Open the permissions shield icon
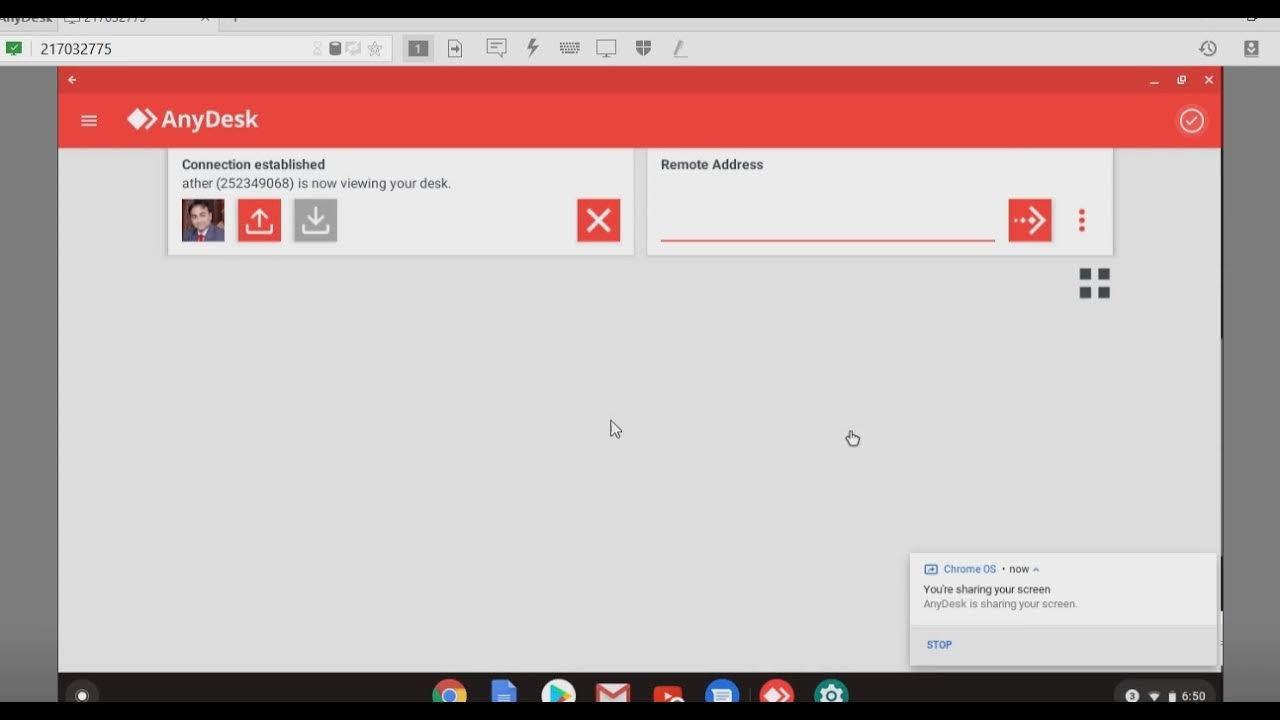This screenshot has height=720, width=1280. (642, 48)
